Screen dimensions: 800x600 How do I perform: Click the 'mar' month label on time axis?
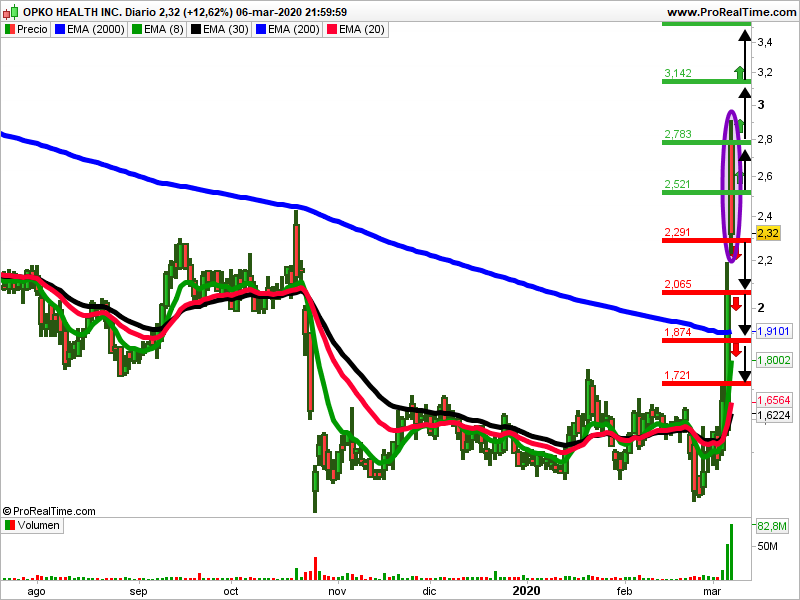(x=712, y=591)
